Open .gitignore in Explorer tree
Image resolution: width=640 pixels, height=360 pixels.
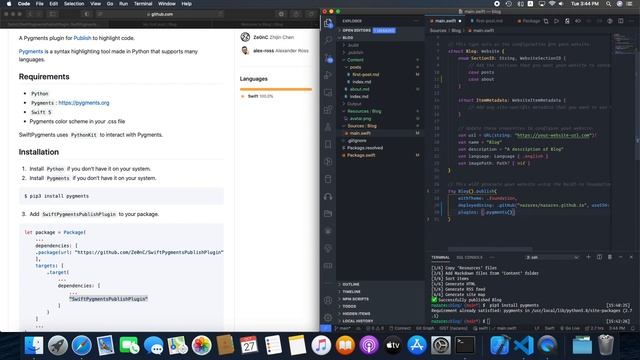pyautogui.click(x=358, y=140)
